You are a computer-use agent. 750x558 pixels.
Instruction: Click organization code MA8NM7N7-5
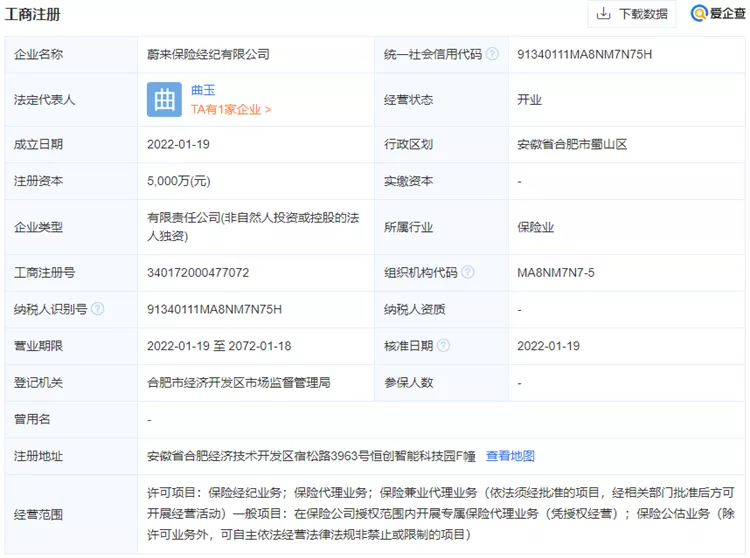point(557,272)
